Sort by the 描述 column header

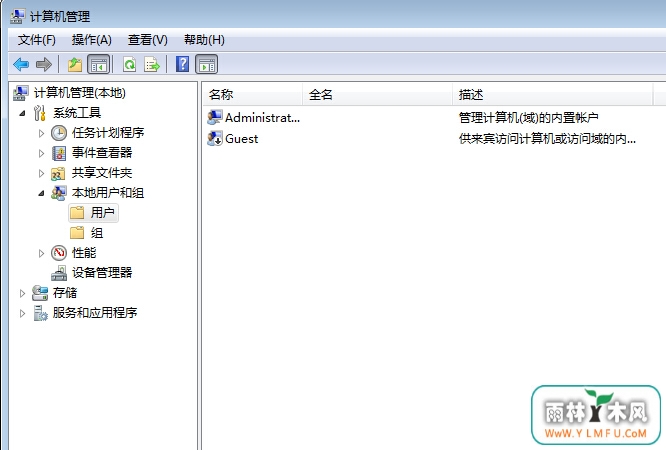[553, 94]
